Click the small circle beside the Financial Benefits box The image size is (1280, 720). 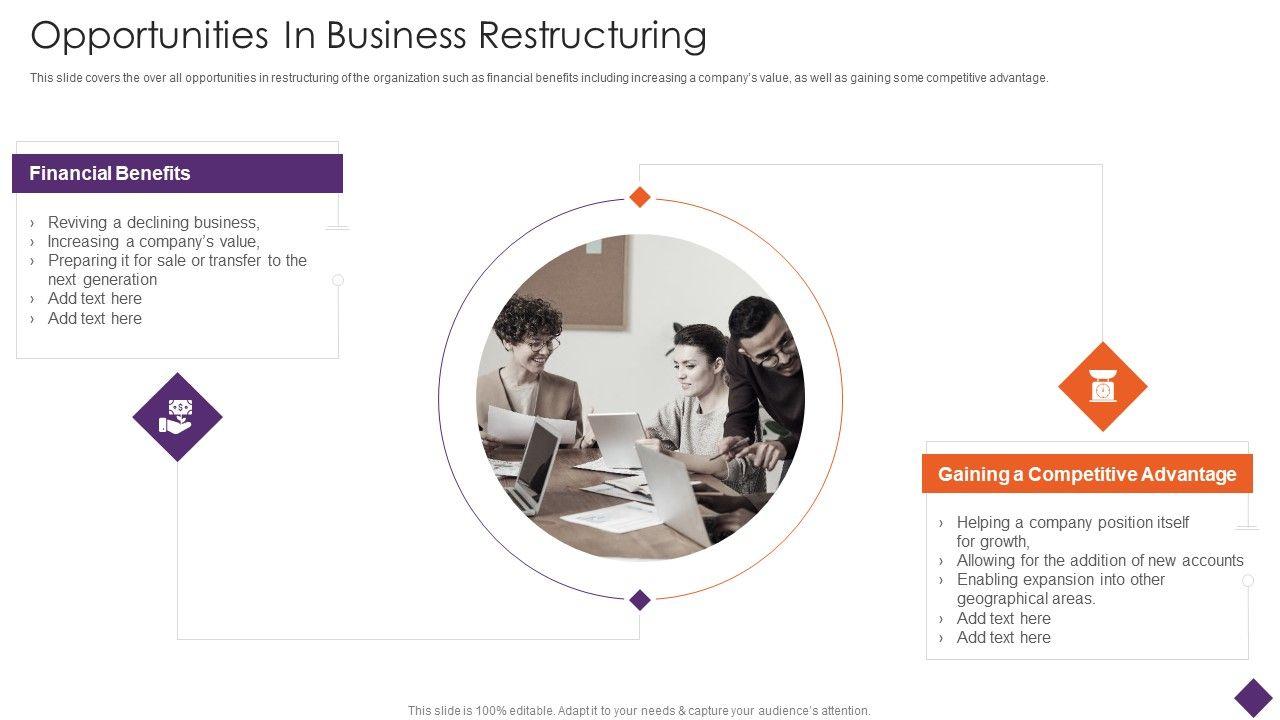pos(338,280)
